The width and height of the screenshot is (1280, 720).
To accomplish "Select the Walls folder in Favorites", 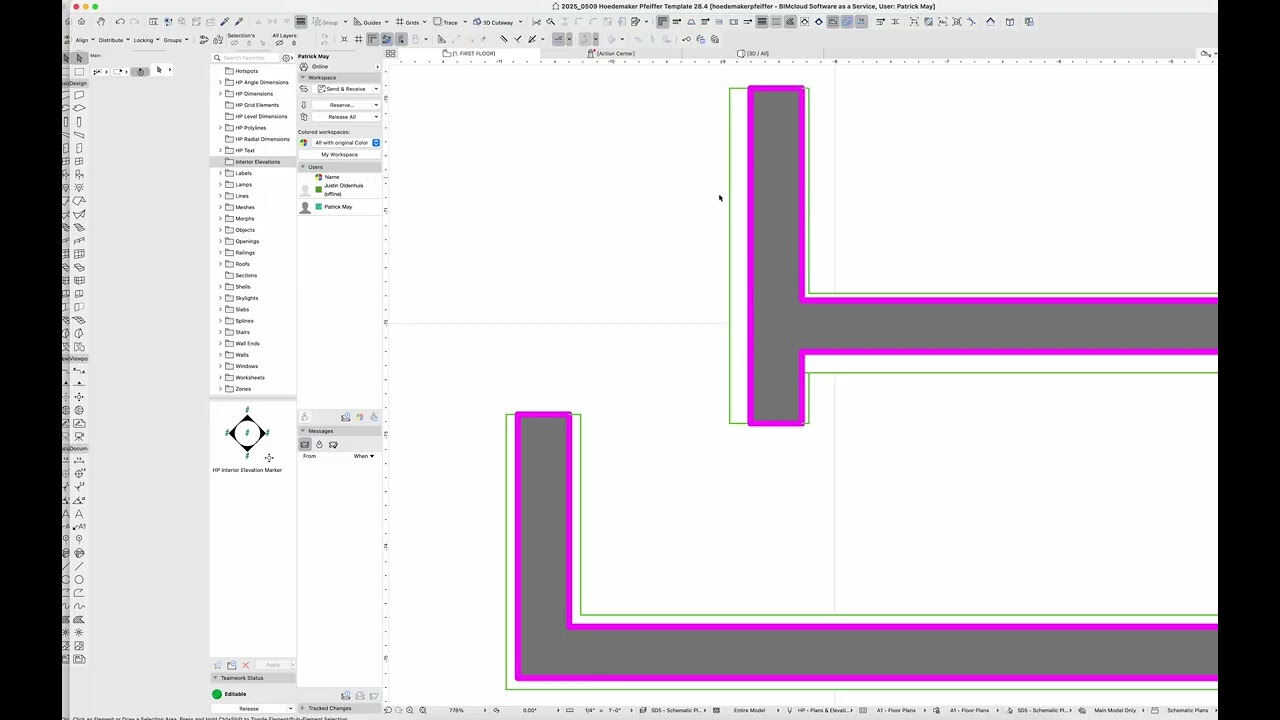I will (242, 355).
